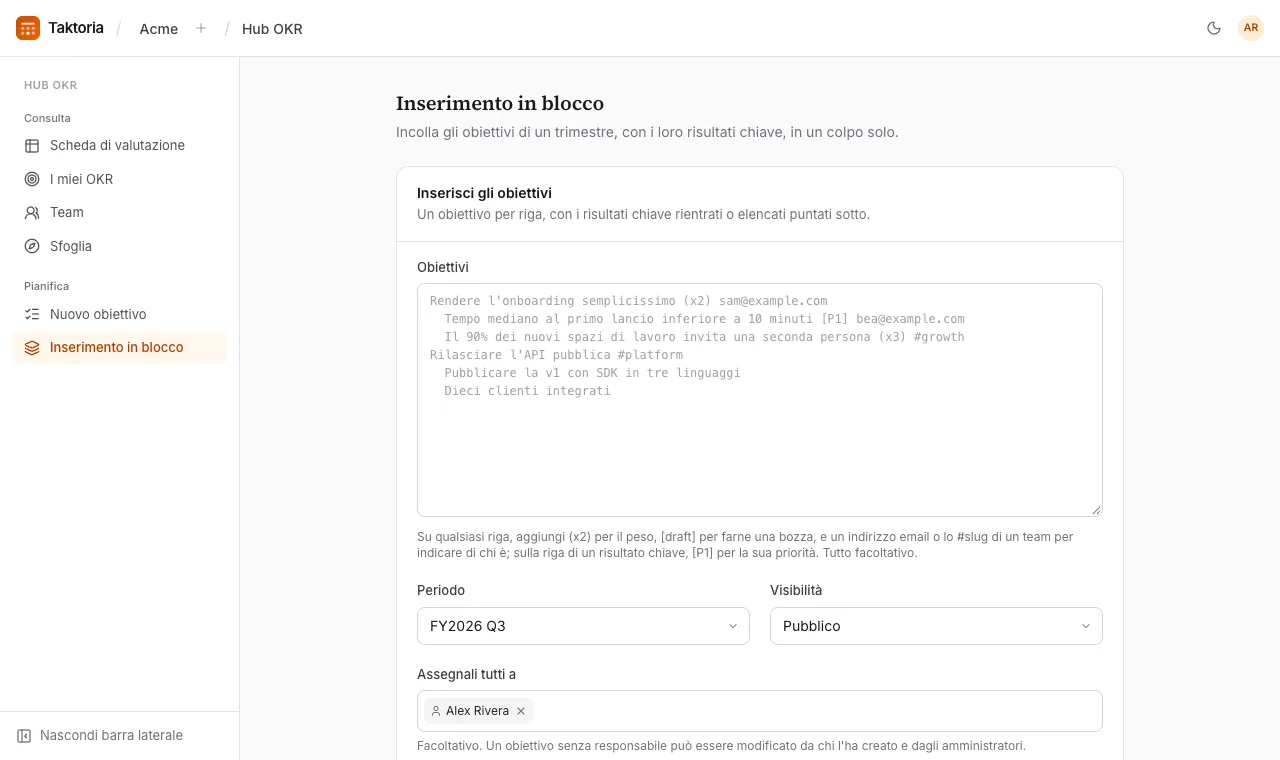Click the Obiettivi text area
The width and height of the screenshot is (1280, 760).
[760, 400]
